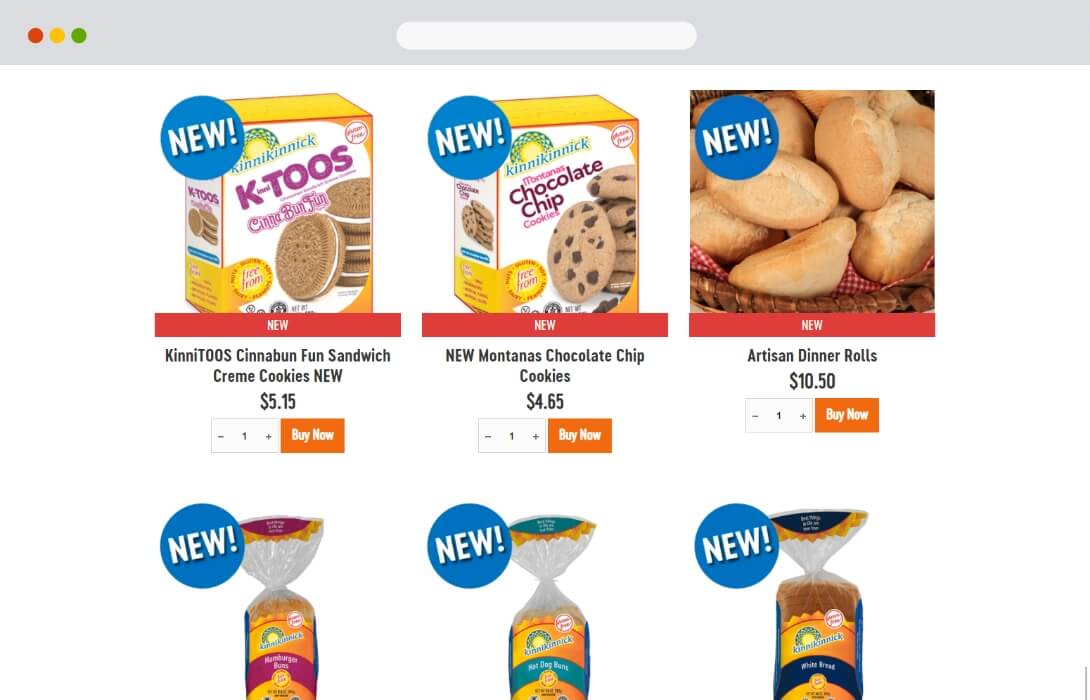1090x700 pixels.
Task: View the K-TOOS cookie box product image
Action: [278, 202]
